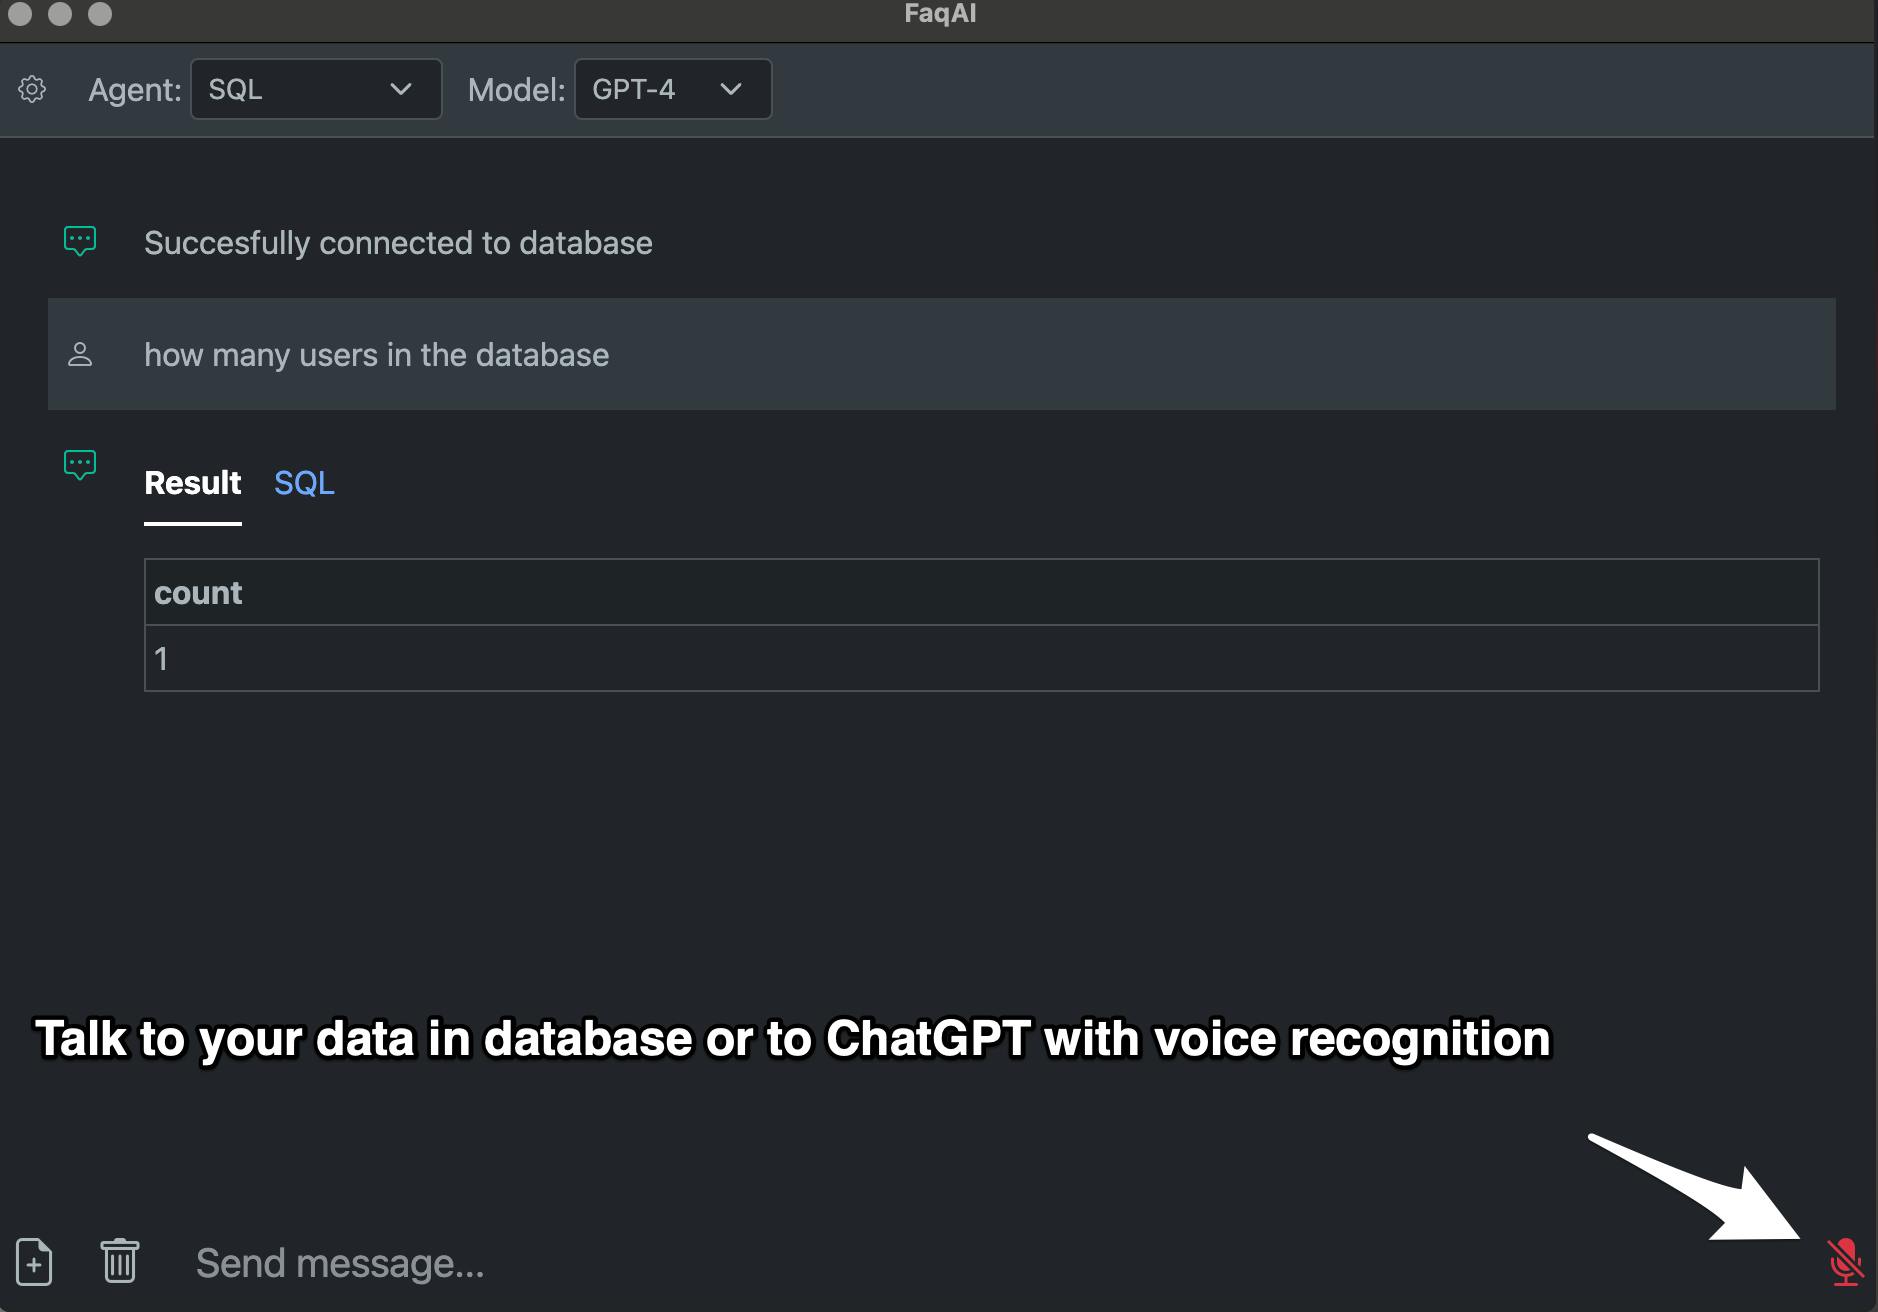
Task: Click the FaqAI window title
Action: (x=940, y=13)
